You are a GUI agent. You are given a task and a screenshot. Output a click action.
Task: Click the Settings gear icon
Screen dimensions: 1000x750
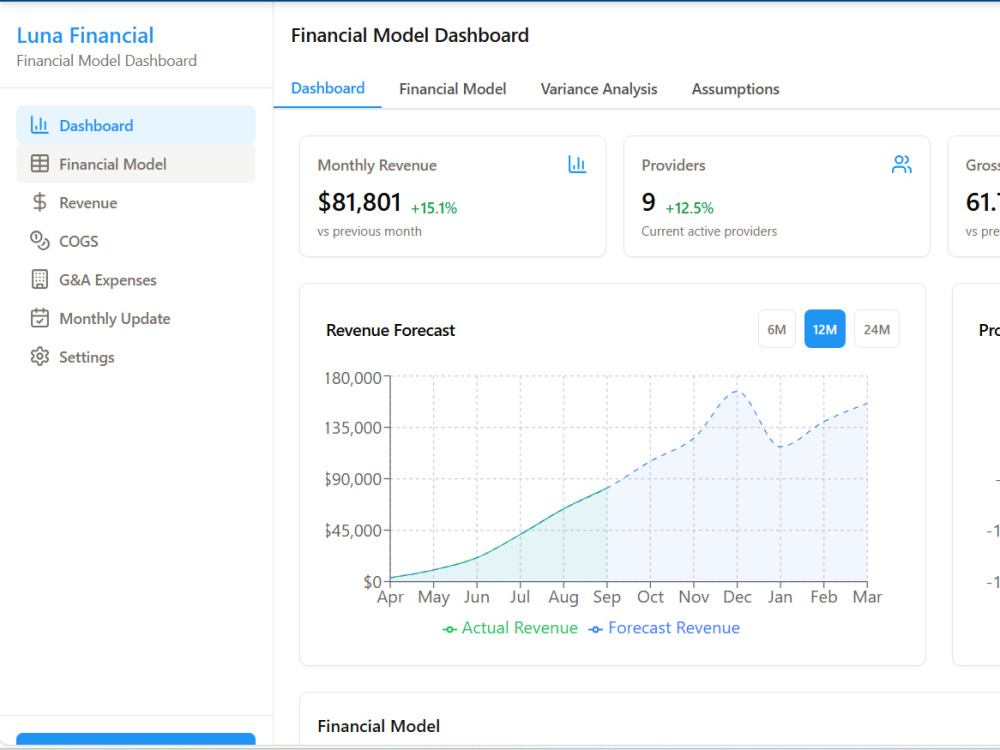coord(40,357)
